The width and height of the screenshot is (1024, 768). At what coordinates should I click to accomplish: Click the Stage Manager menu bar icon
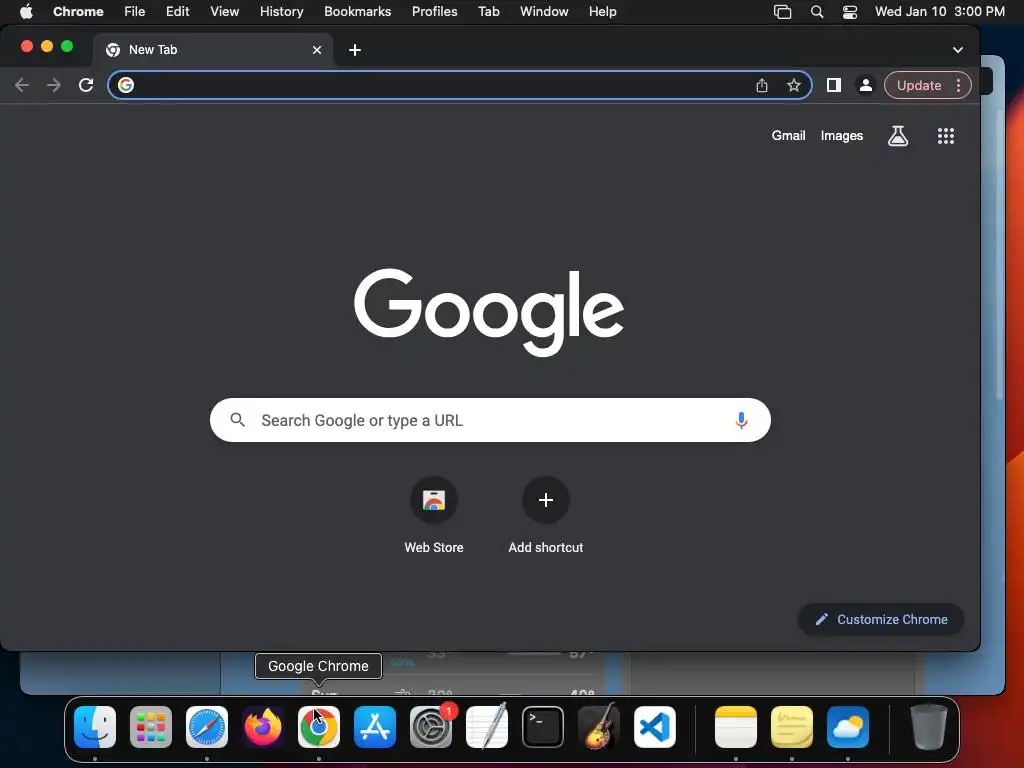(782, 12)
